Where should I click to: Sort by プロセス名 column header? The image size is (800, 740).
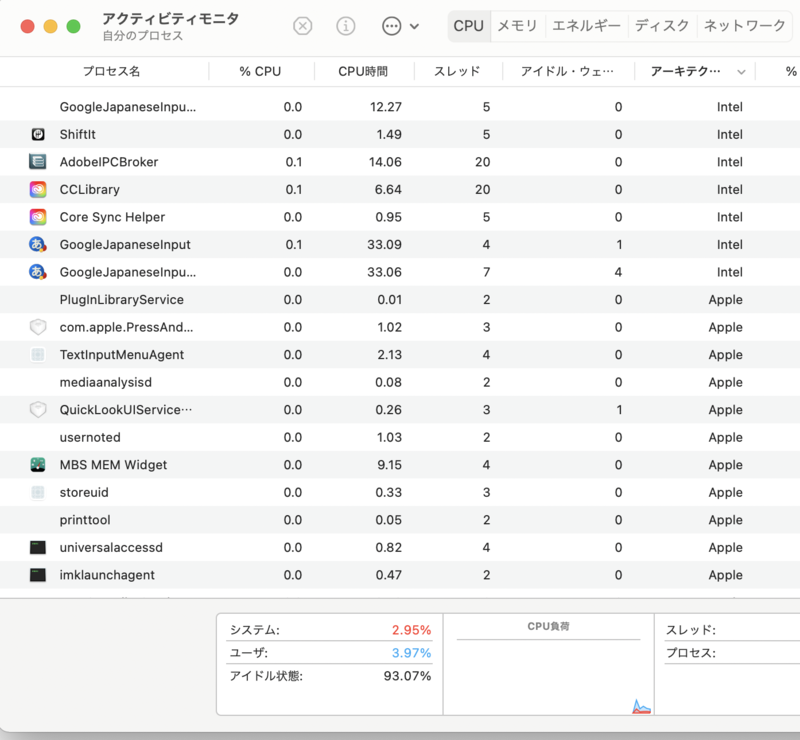(111, 71)
